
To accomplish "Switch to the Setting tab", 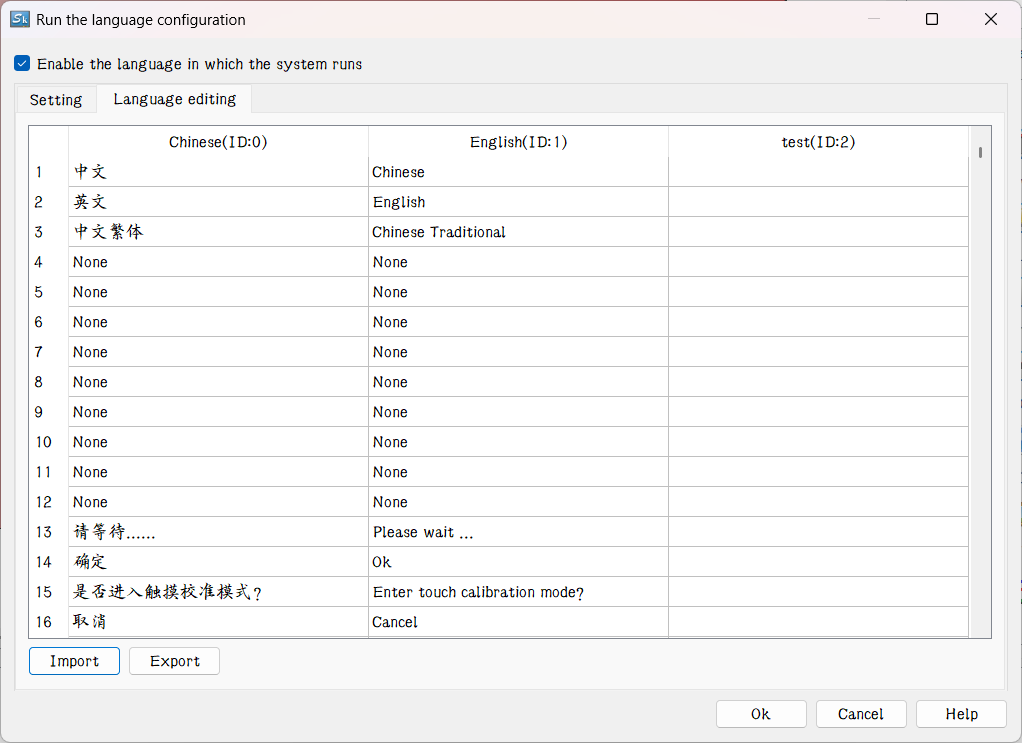I will (56, 100).
